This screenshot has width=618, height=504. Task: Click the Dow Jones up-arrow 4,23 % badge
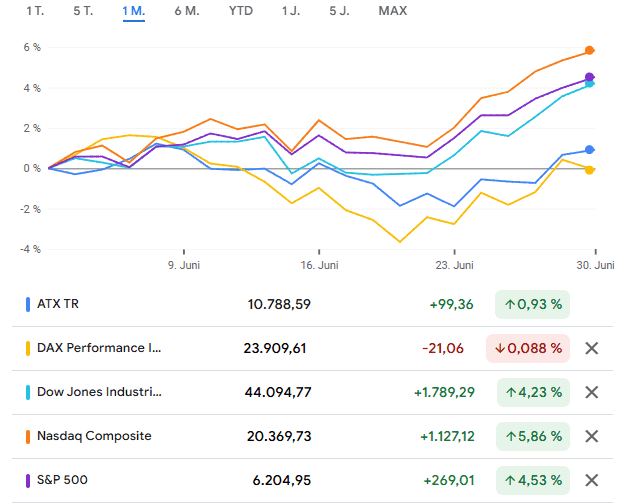coord(533,392)
